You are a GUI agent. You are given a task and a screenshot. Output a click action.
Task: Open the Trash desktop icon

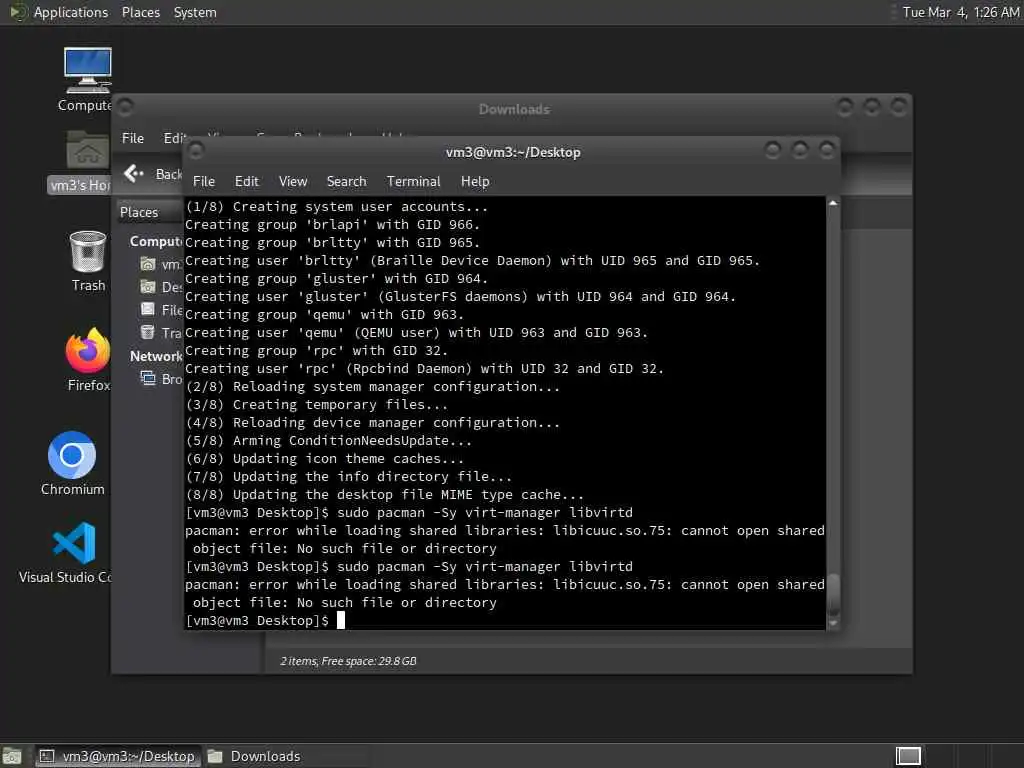(88, 251)
